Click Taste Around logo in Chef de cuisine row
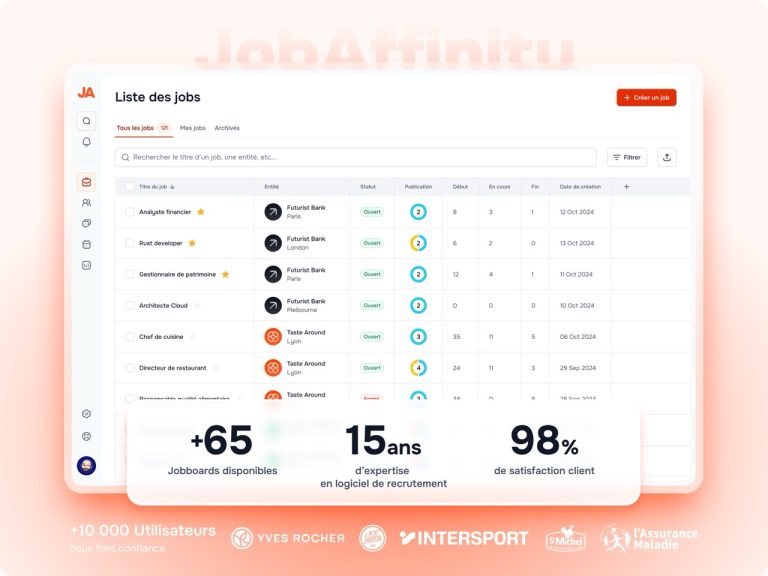768x576 pixels. 273,336
